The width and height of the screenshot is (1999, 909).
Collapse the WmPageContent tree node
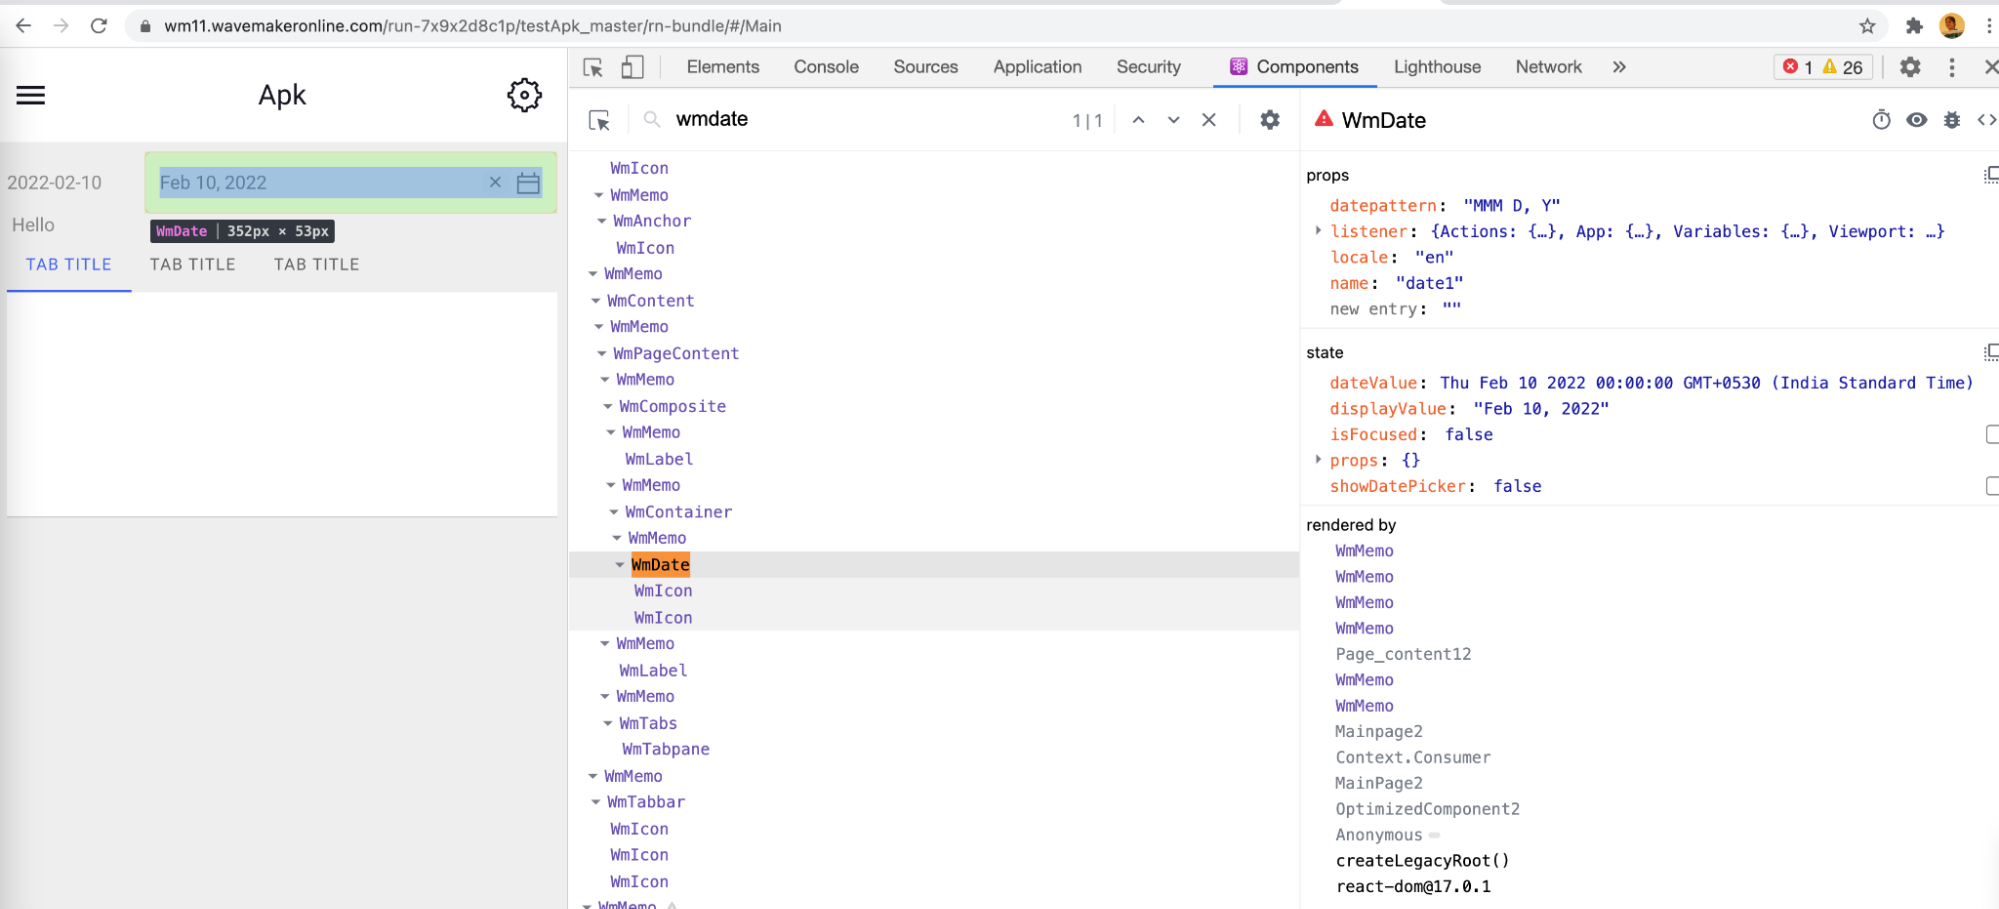[602, 353]
